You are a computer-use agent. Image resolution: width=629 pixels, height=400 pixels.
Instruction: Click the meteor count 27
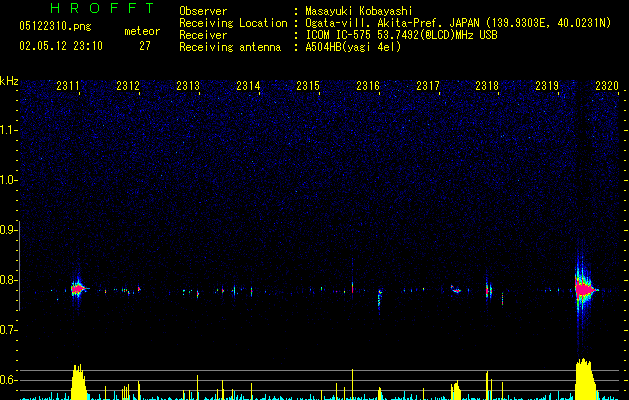click(145, 46)
